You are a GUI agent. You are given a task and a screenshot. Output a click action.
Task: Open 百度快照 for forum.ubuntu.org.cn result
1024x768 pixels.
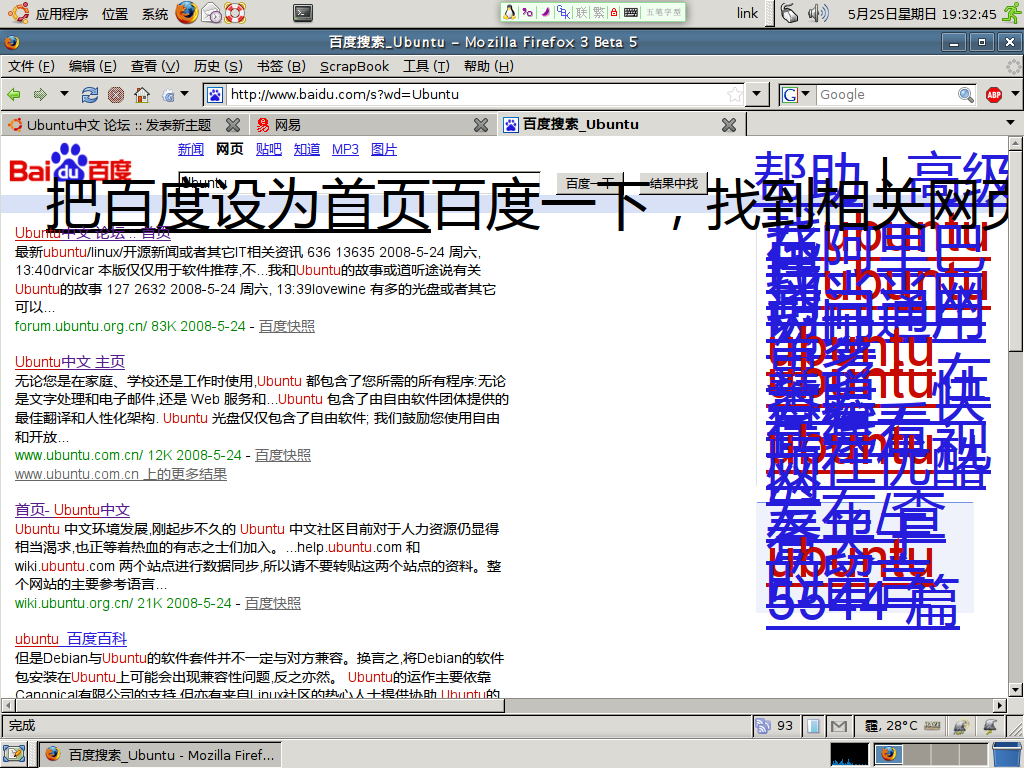tap(287, 326)
